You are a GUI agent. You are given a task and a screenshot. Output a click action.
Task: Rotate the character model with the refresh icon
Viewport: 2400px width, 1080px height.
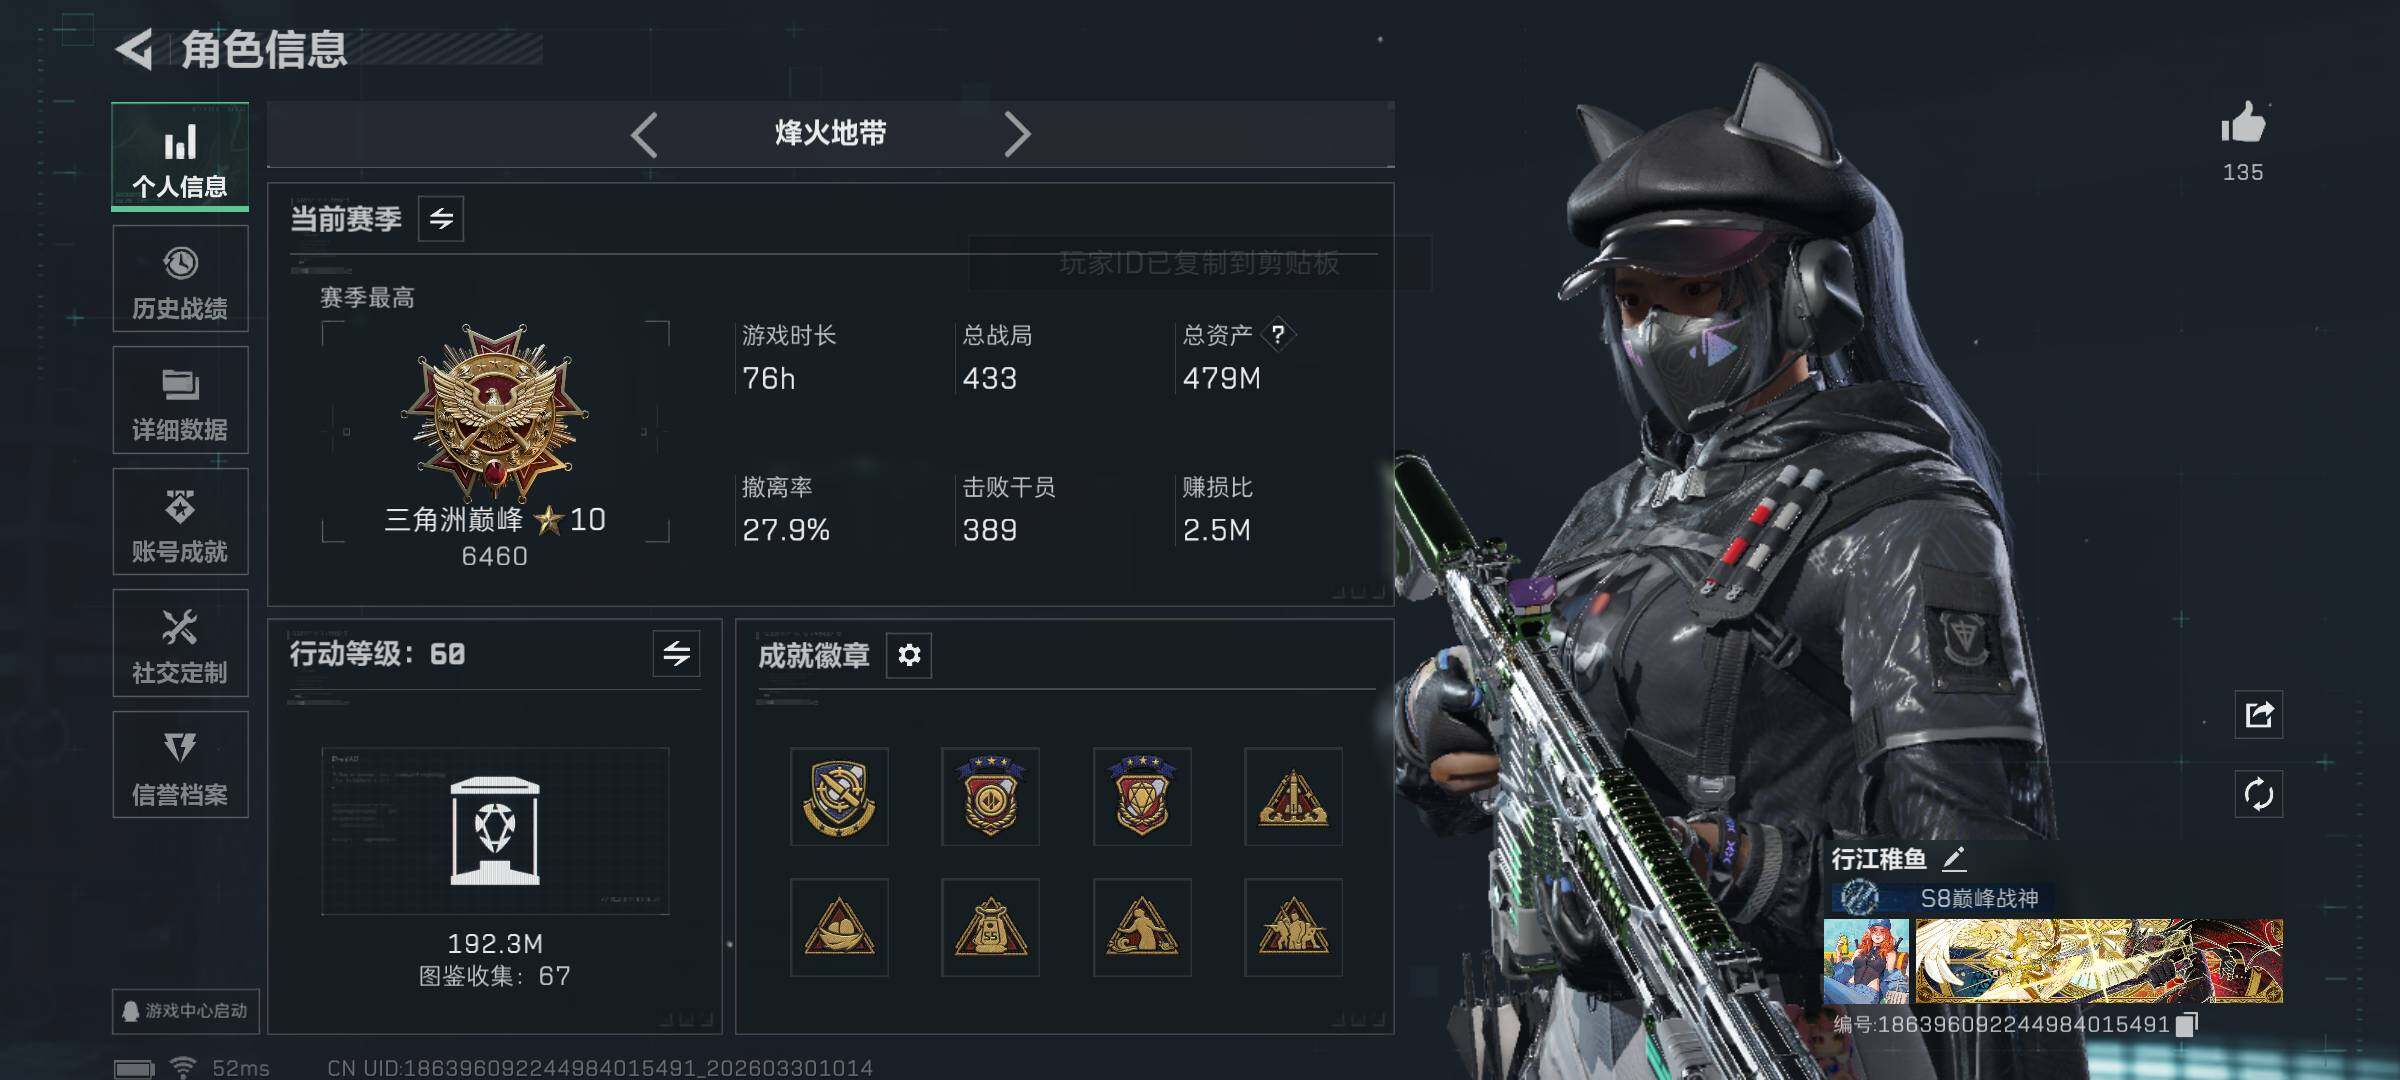point(2259,795)
